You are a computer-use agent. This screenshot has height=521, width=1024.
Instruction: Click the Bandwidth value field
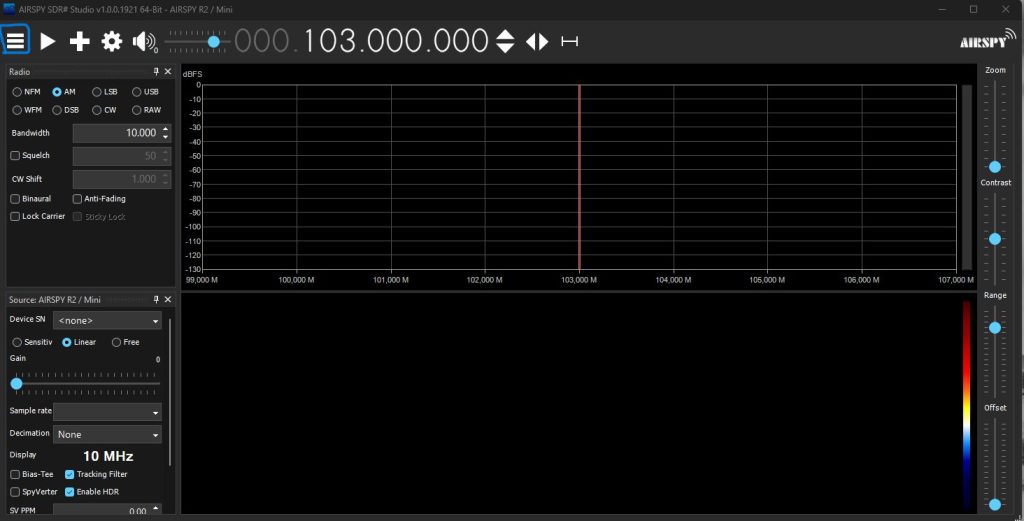point(115,133)
